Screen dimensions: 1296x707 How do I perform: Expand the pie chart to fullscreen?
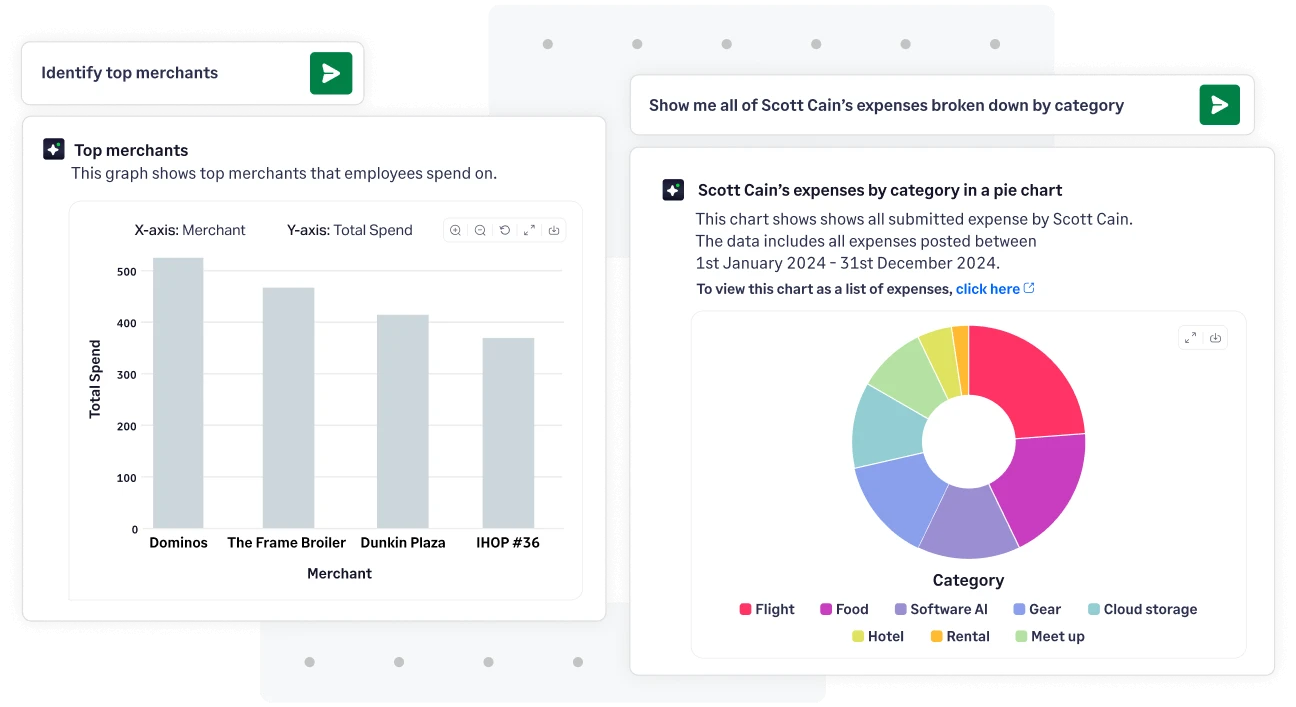pos(1190,337)
